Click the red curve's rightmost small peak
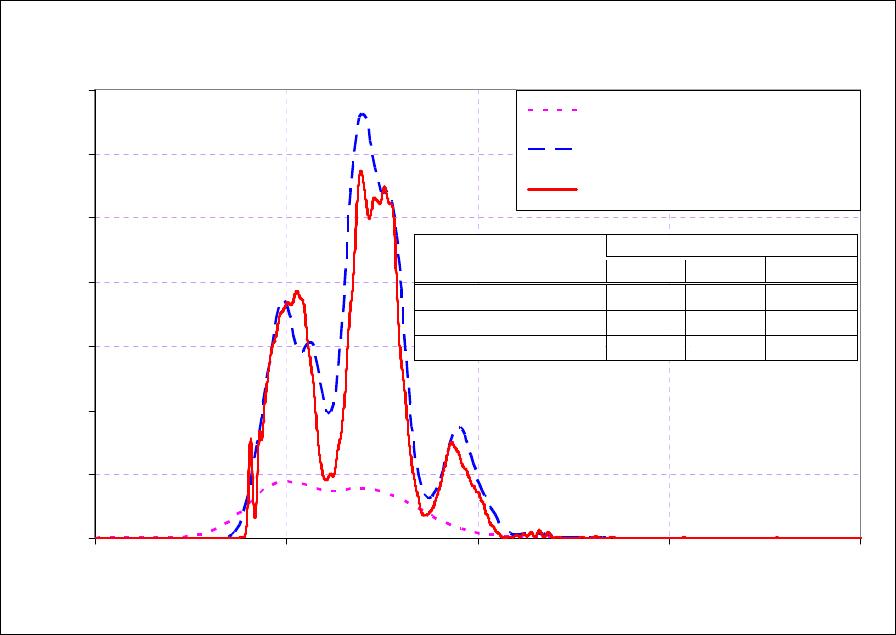 pos(451,442)
